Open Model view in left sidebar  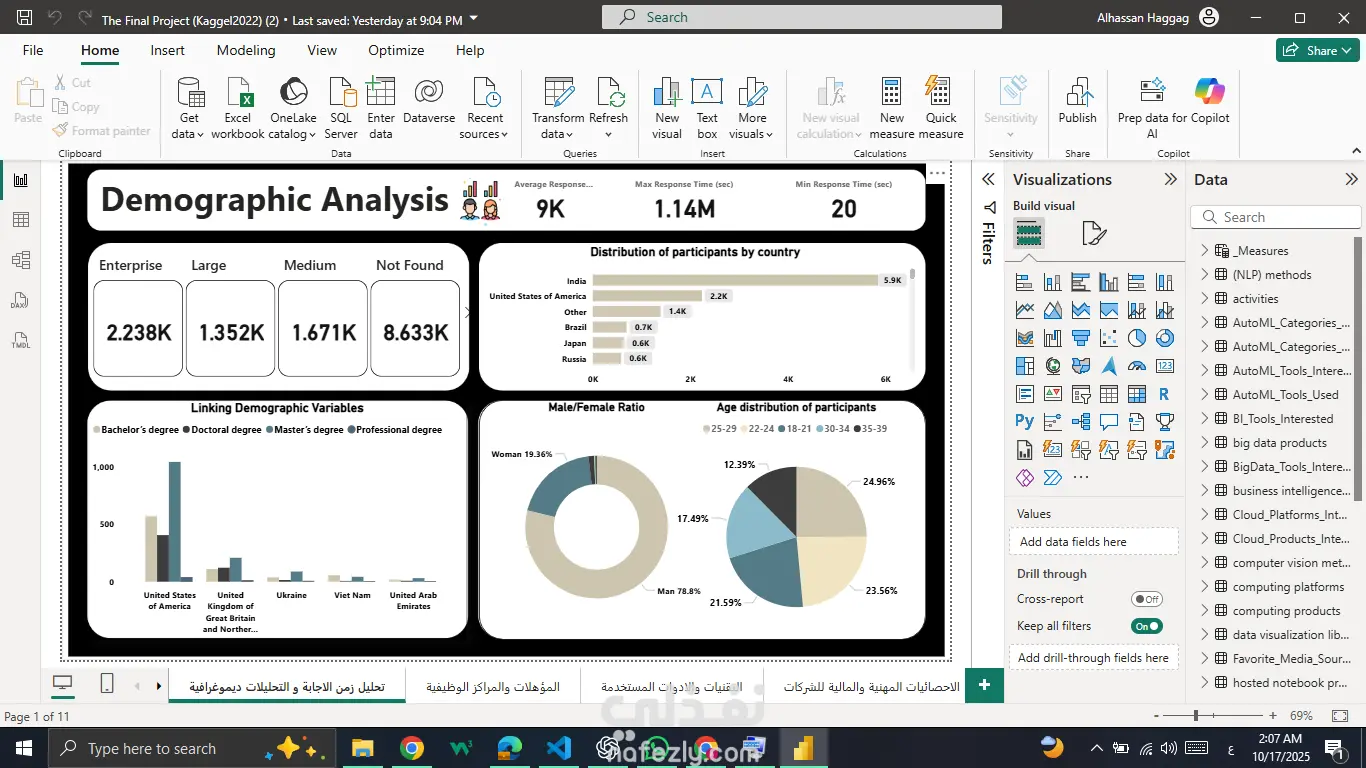coord(21,260)
